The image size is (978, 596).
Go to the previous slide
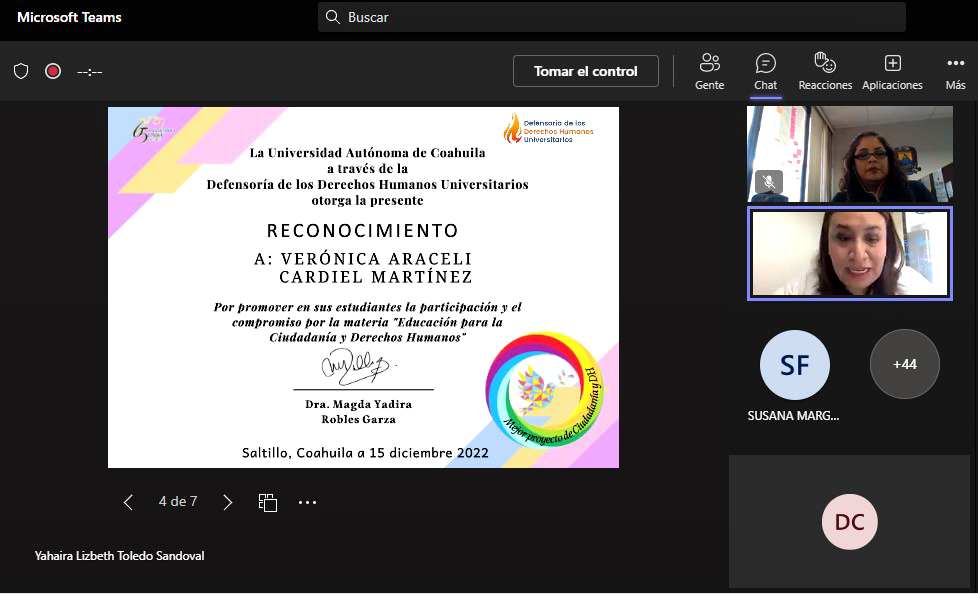coord(128,502)
